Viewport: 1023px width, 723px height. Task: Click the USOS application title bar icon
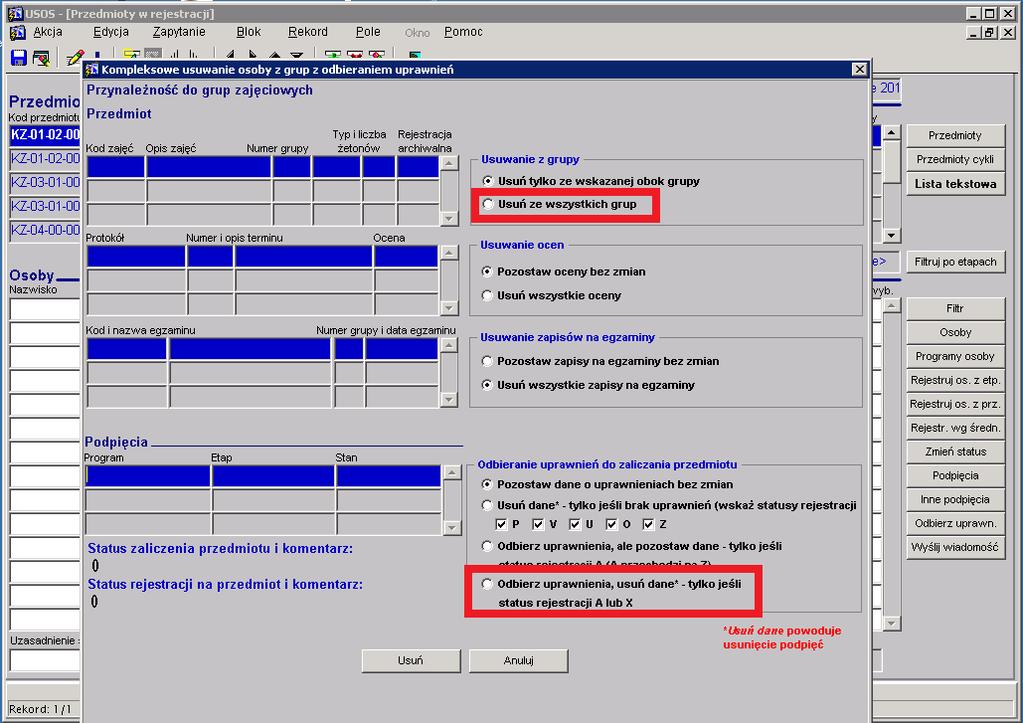pyautogui.click(x=14, y=13)
